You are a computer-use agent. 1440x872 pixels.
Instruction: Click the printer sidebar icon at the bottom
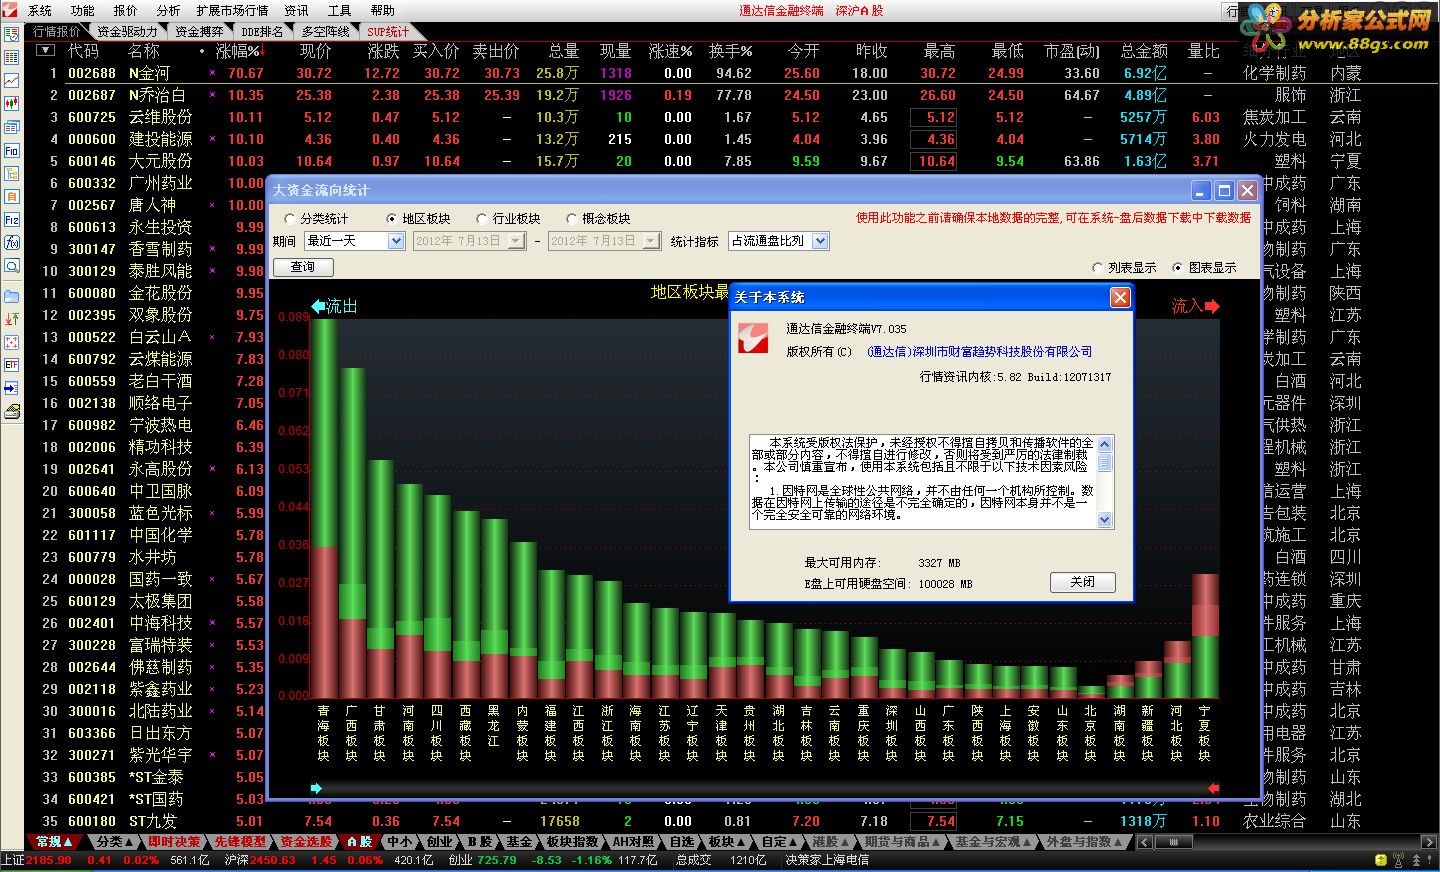(12, 411)
